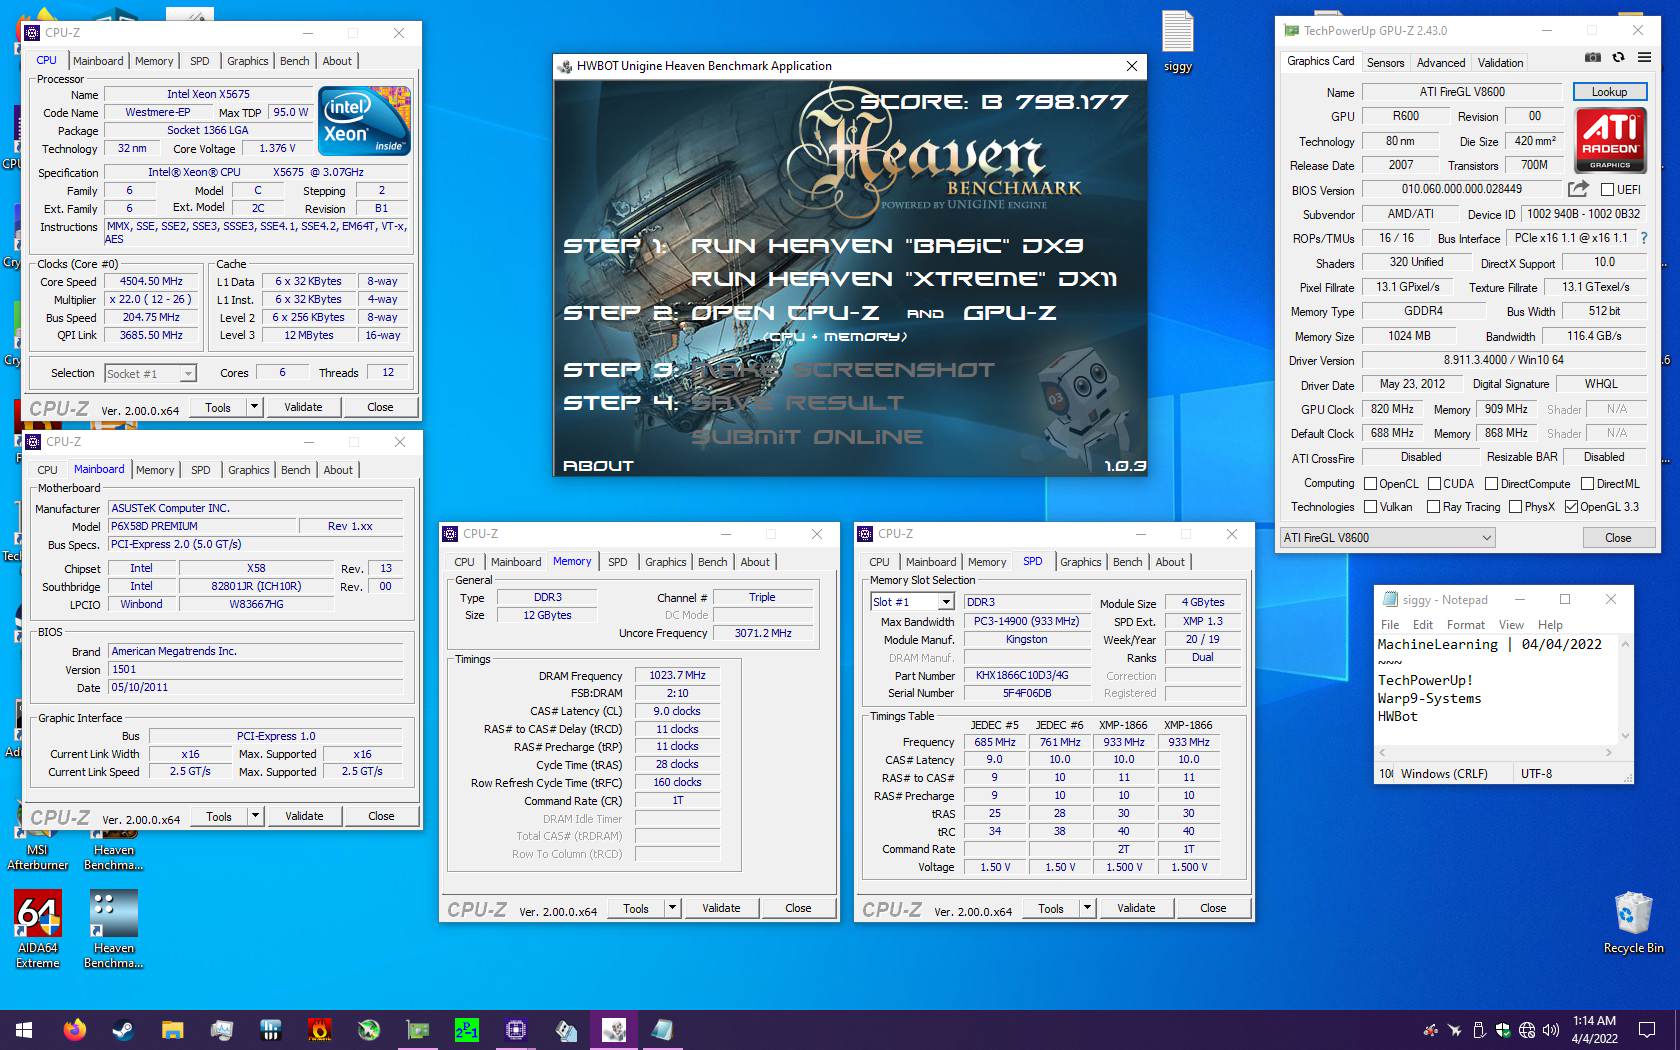The image size is (1680, 1050).
Task: Toggle the DirectCompute checkbox
Action: pyautogui.click(x=1492, y=483)
